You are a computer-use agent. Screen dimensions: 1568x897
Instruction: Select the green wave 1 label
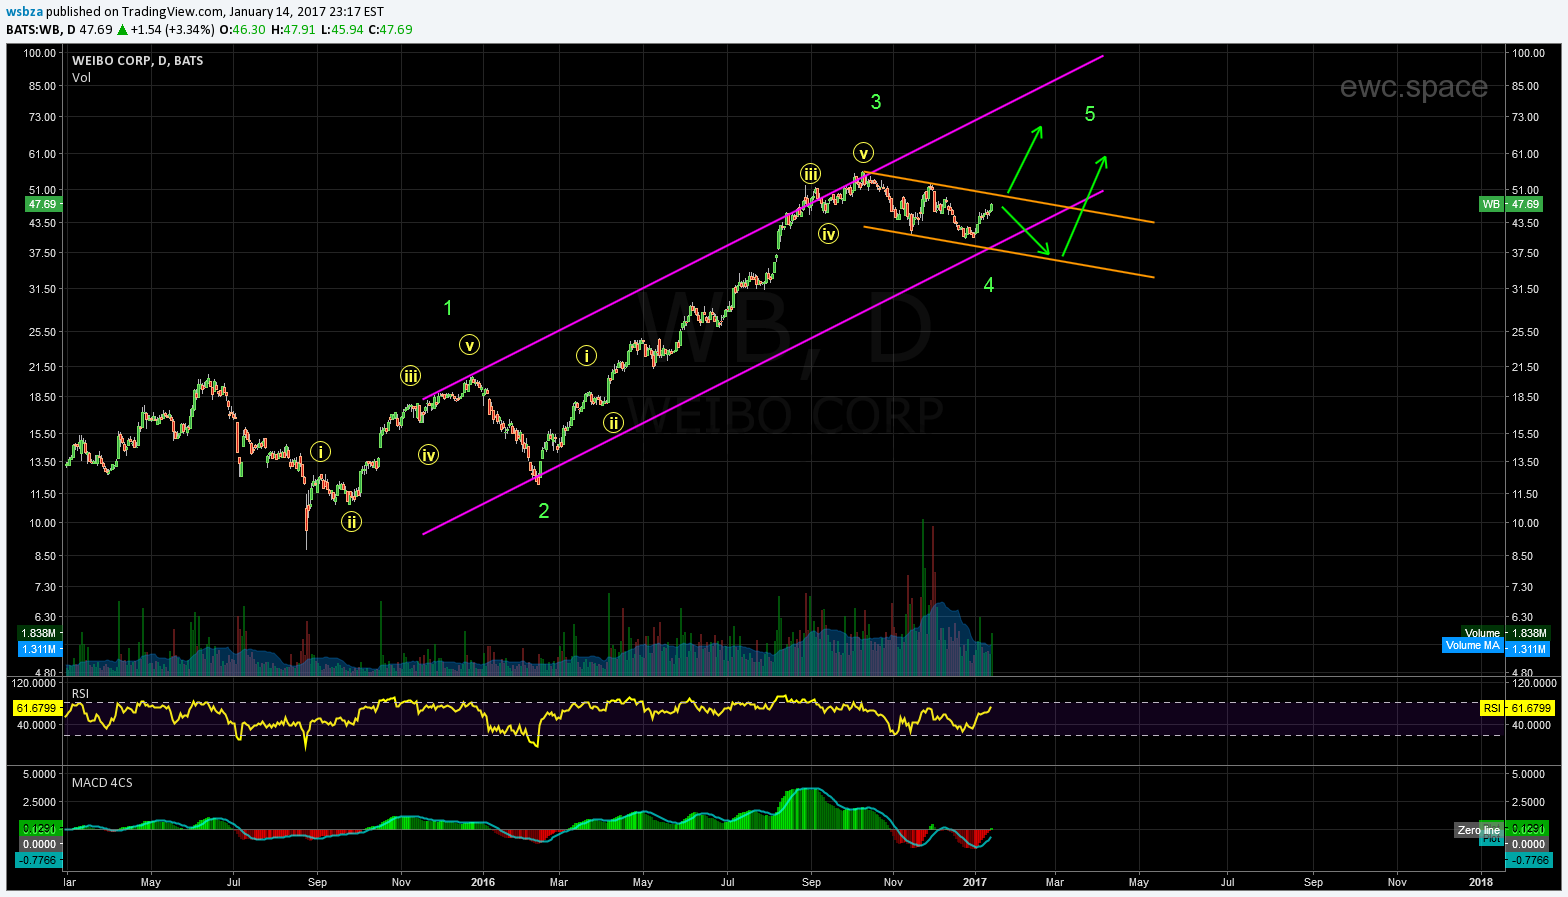[449, 308]
